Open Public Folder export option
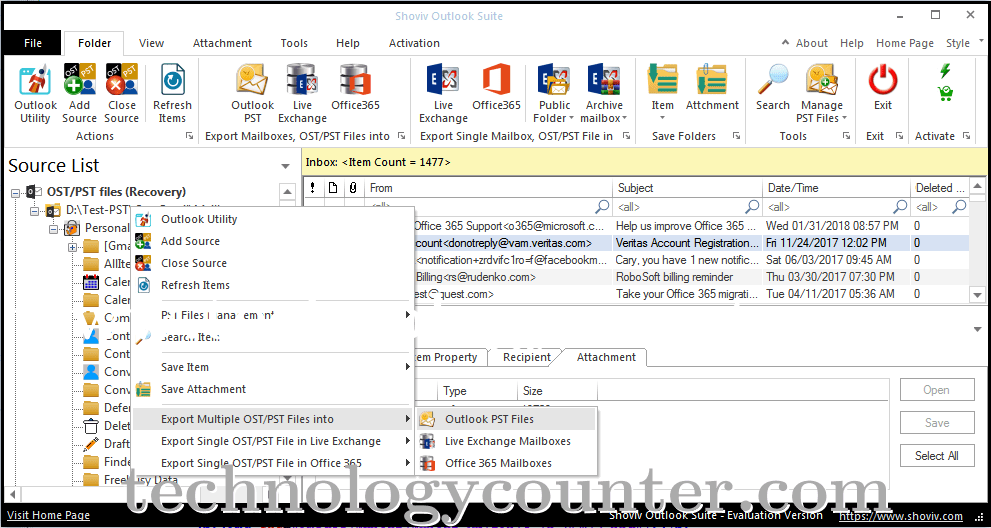This screenshot has height=528, width=991. point(554,94)
